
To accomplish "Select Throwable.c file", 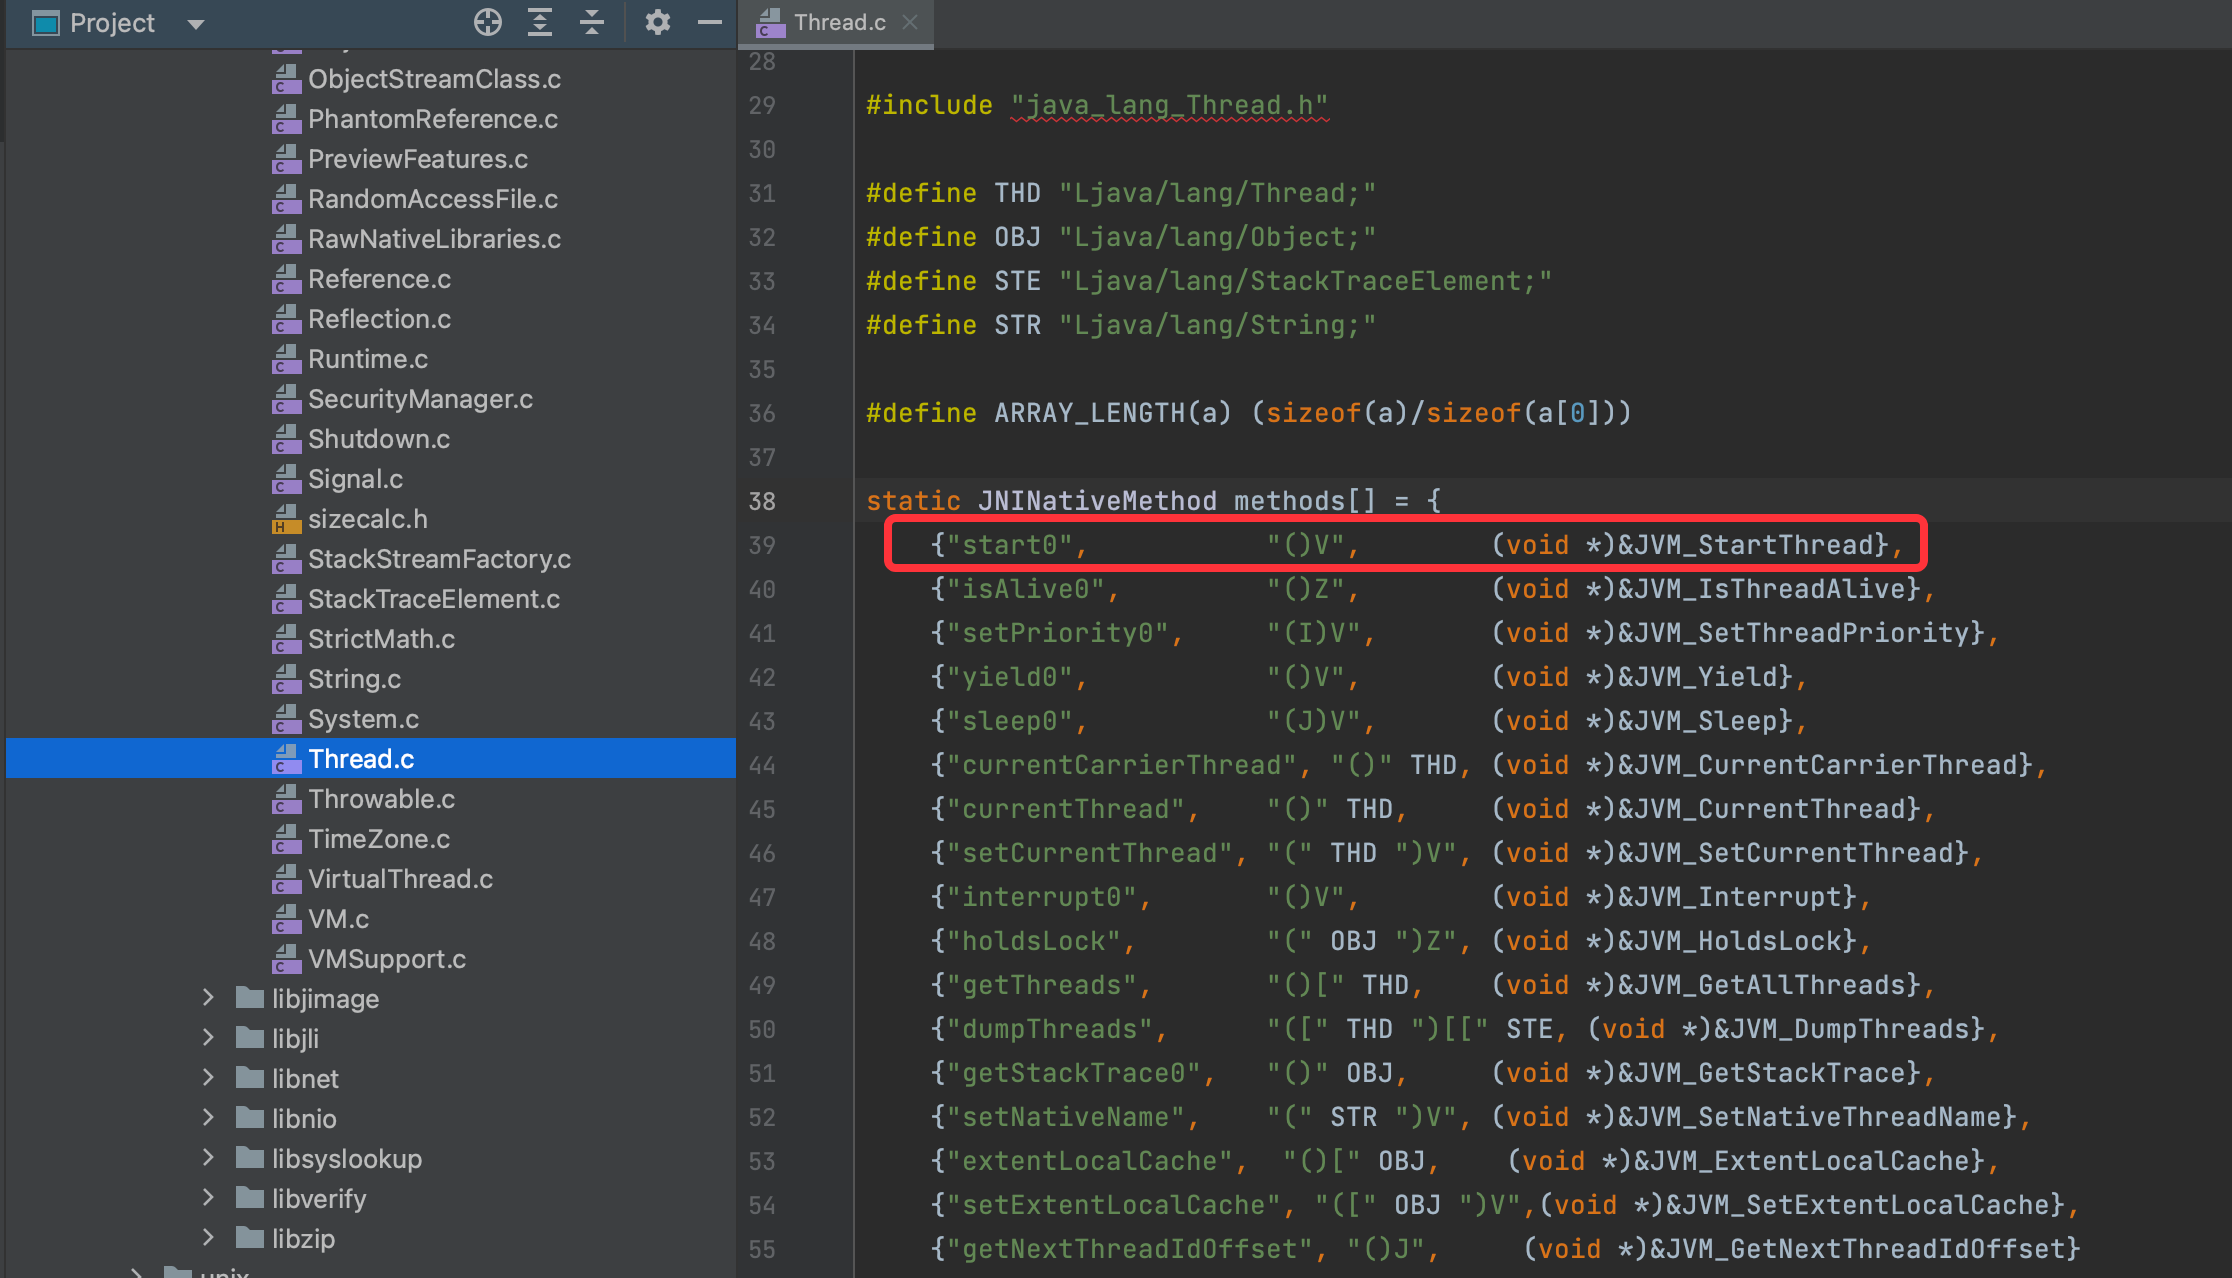I will (x=381, y=799).
